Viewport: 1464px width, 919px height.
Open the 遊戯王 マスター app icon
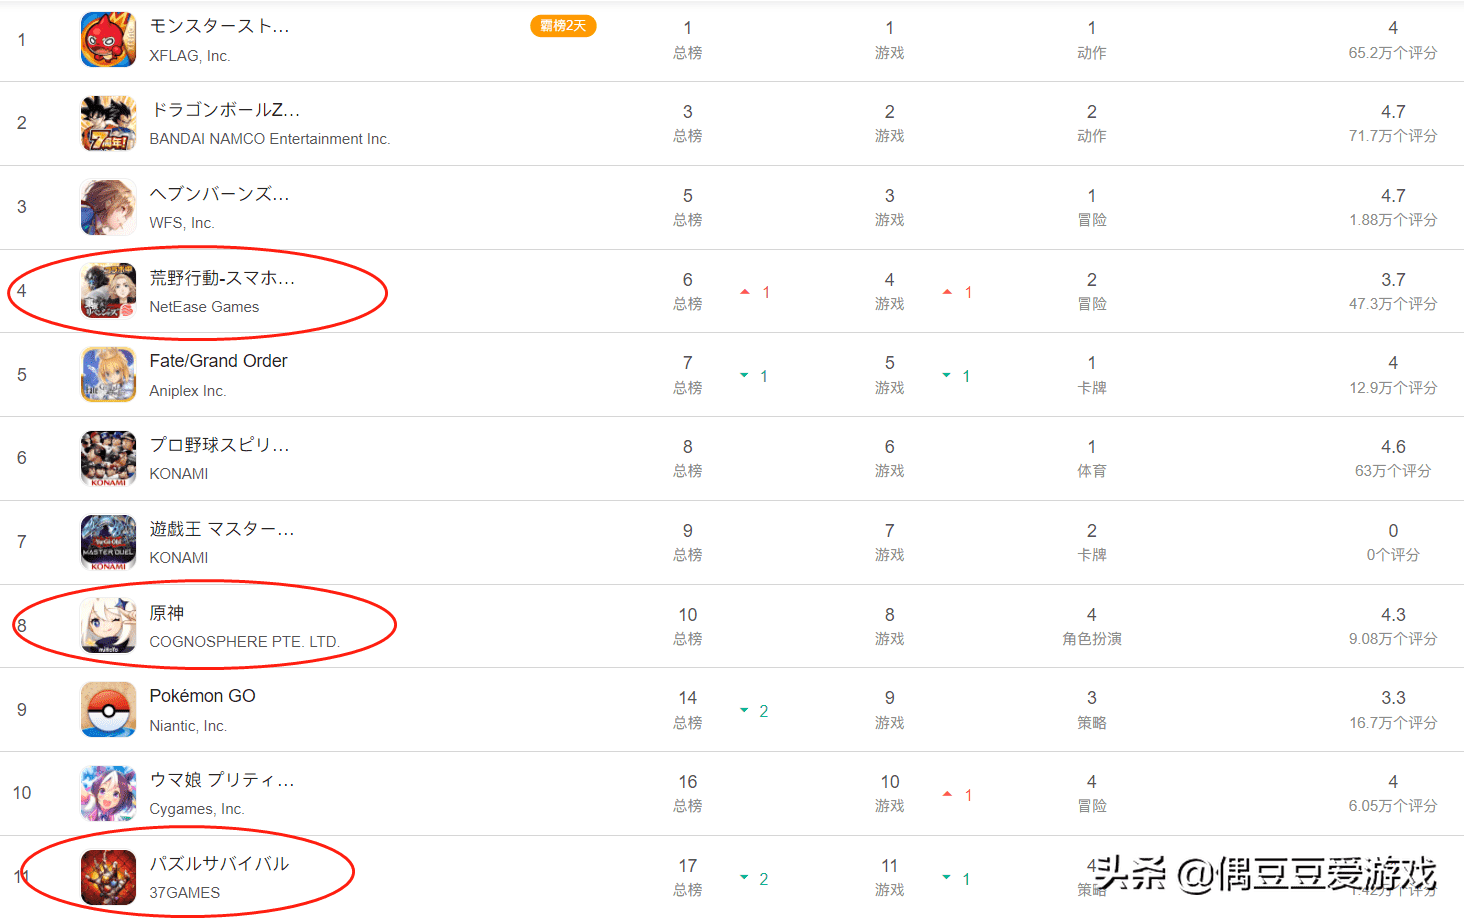(108, 542)
